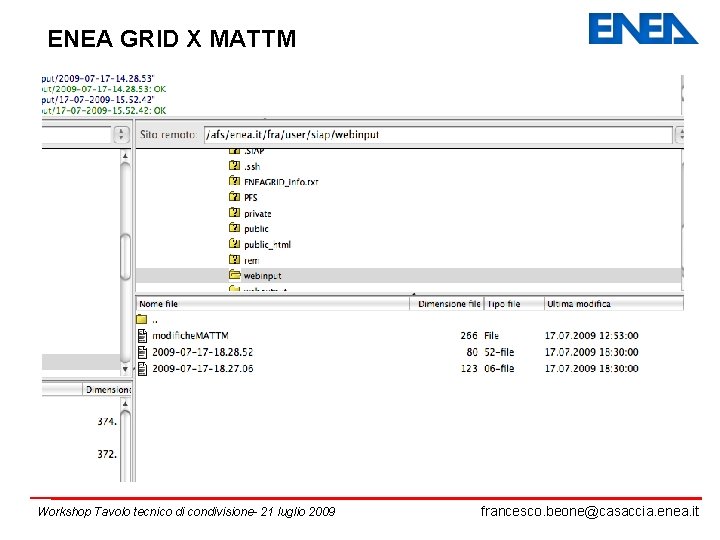Click log line 17-07-2009-15.52.42: OK
720x540 pixels.
point(104,111)
